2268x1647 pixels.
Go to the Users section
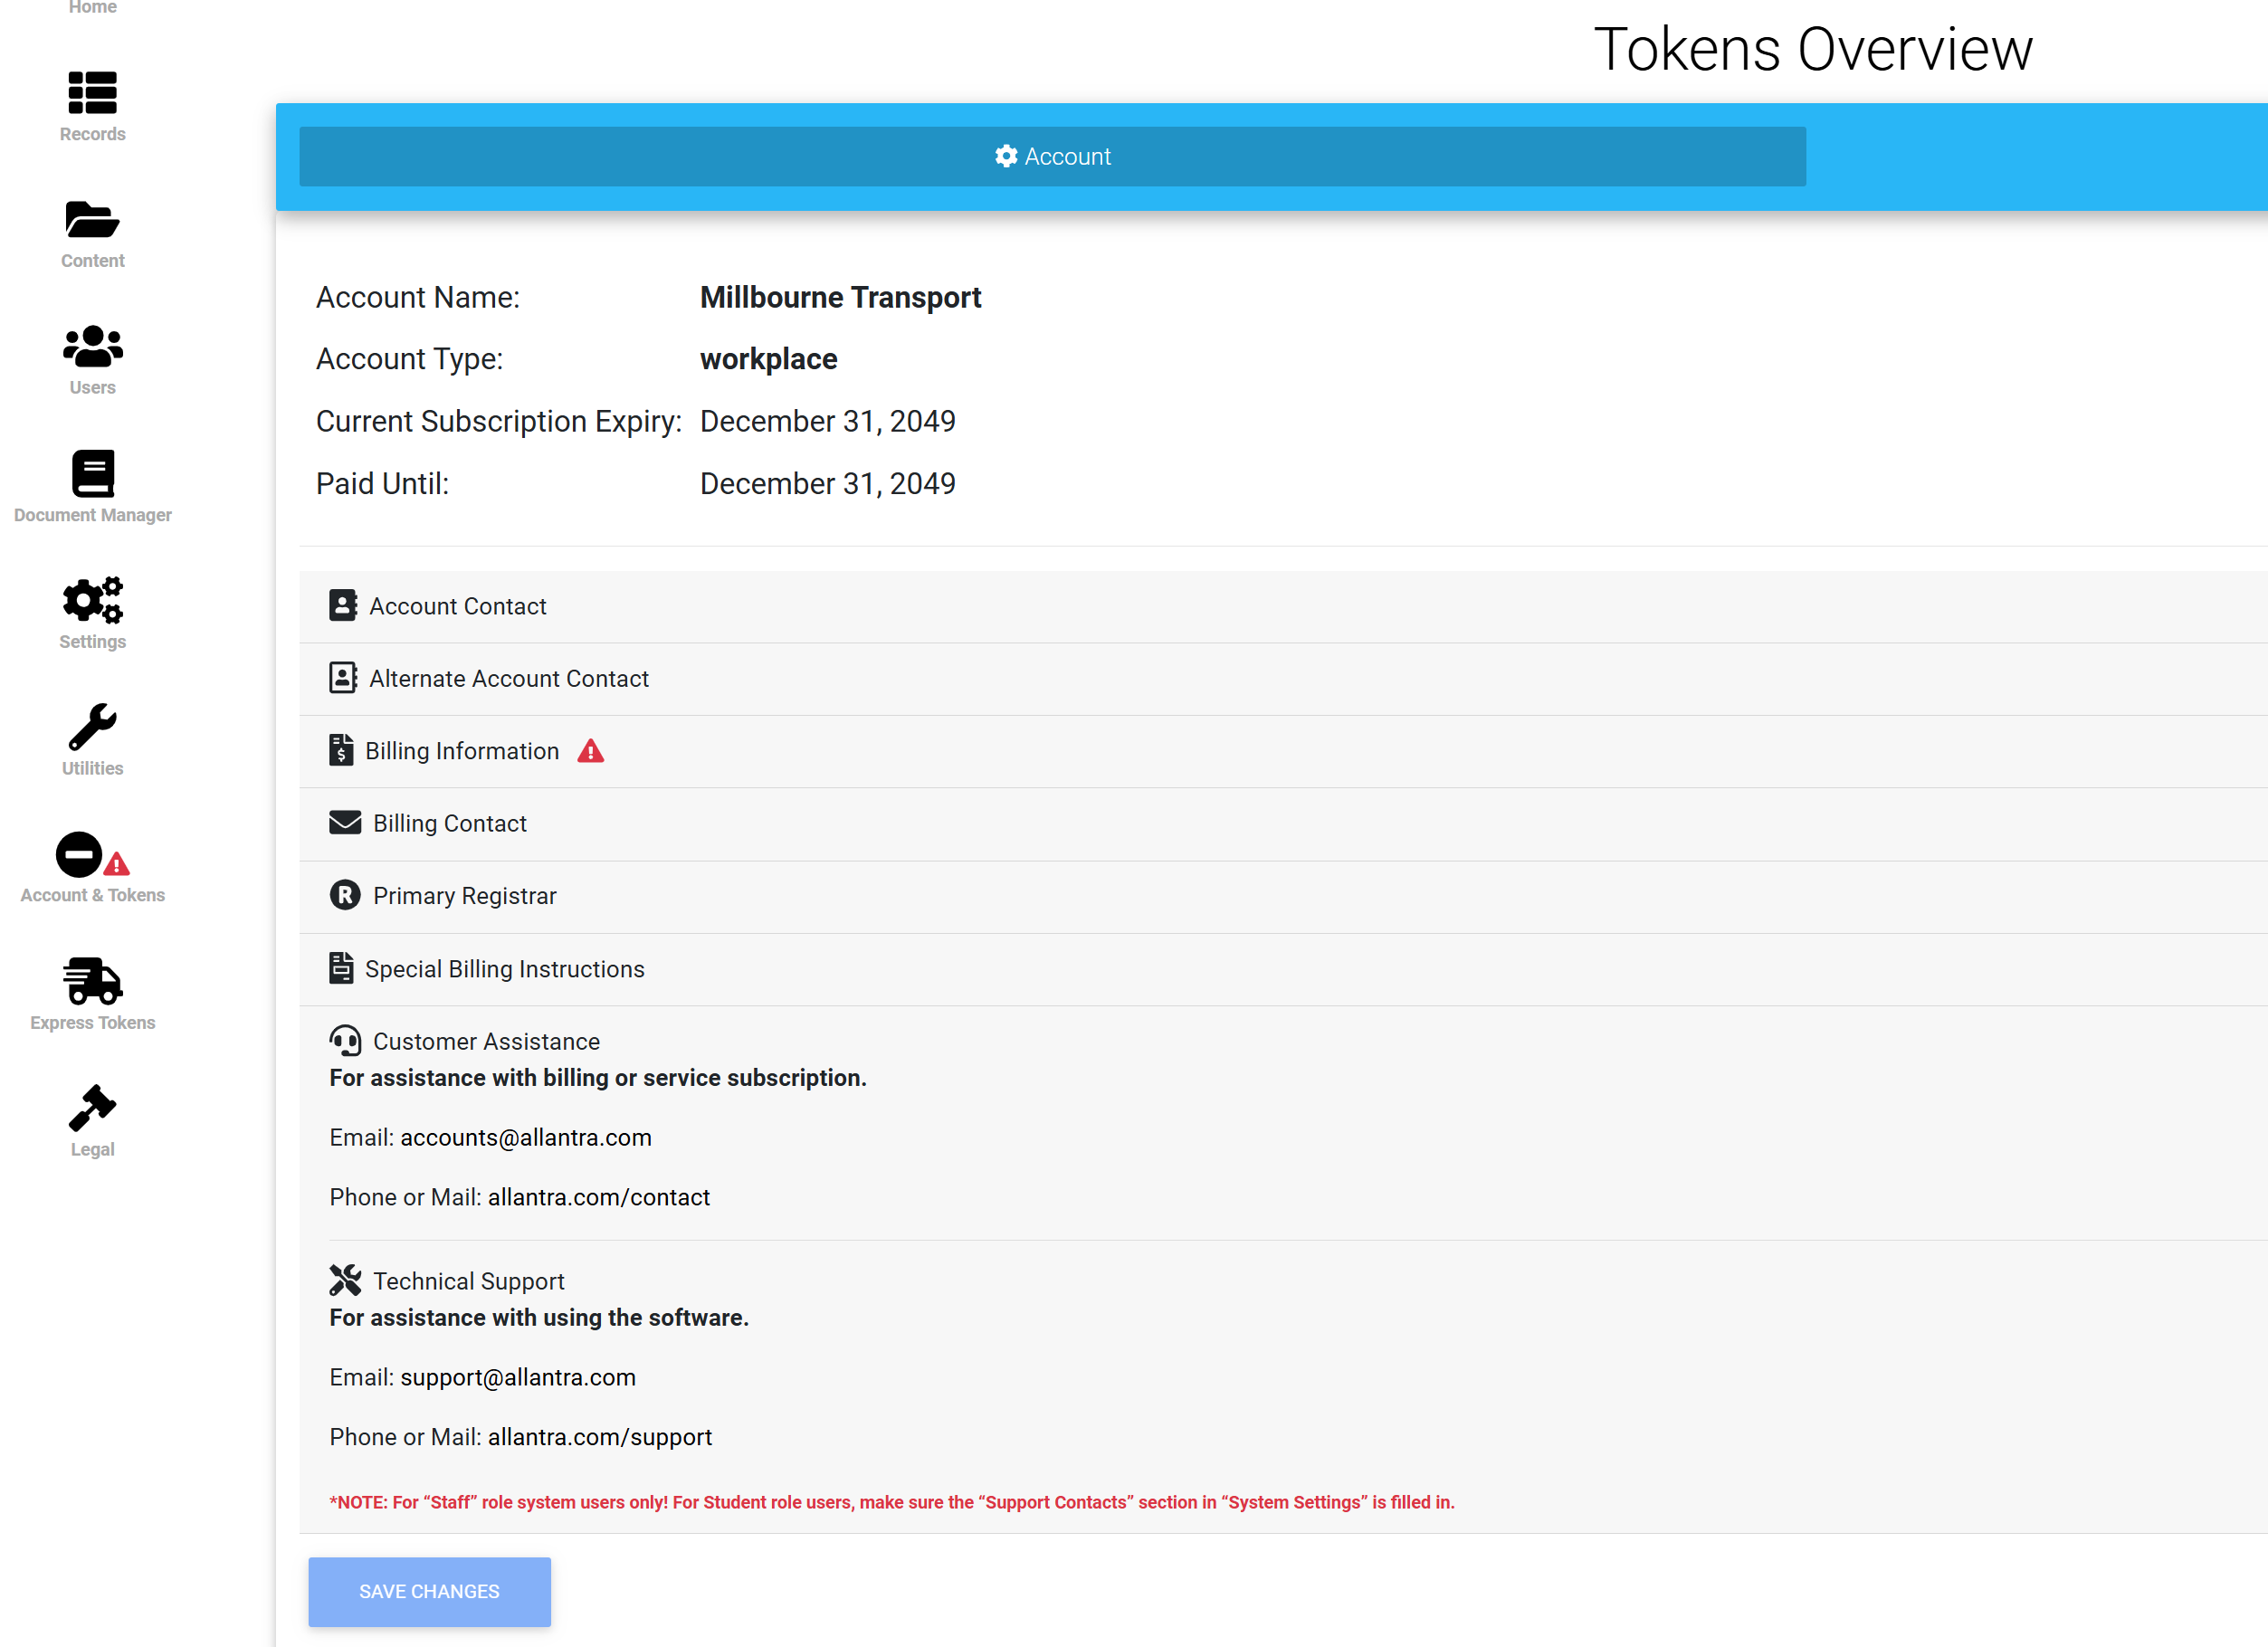coord(92,347)
